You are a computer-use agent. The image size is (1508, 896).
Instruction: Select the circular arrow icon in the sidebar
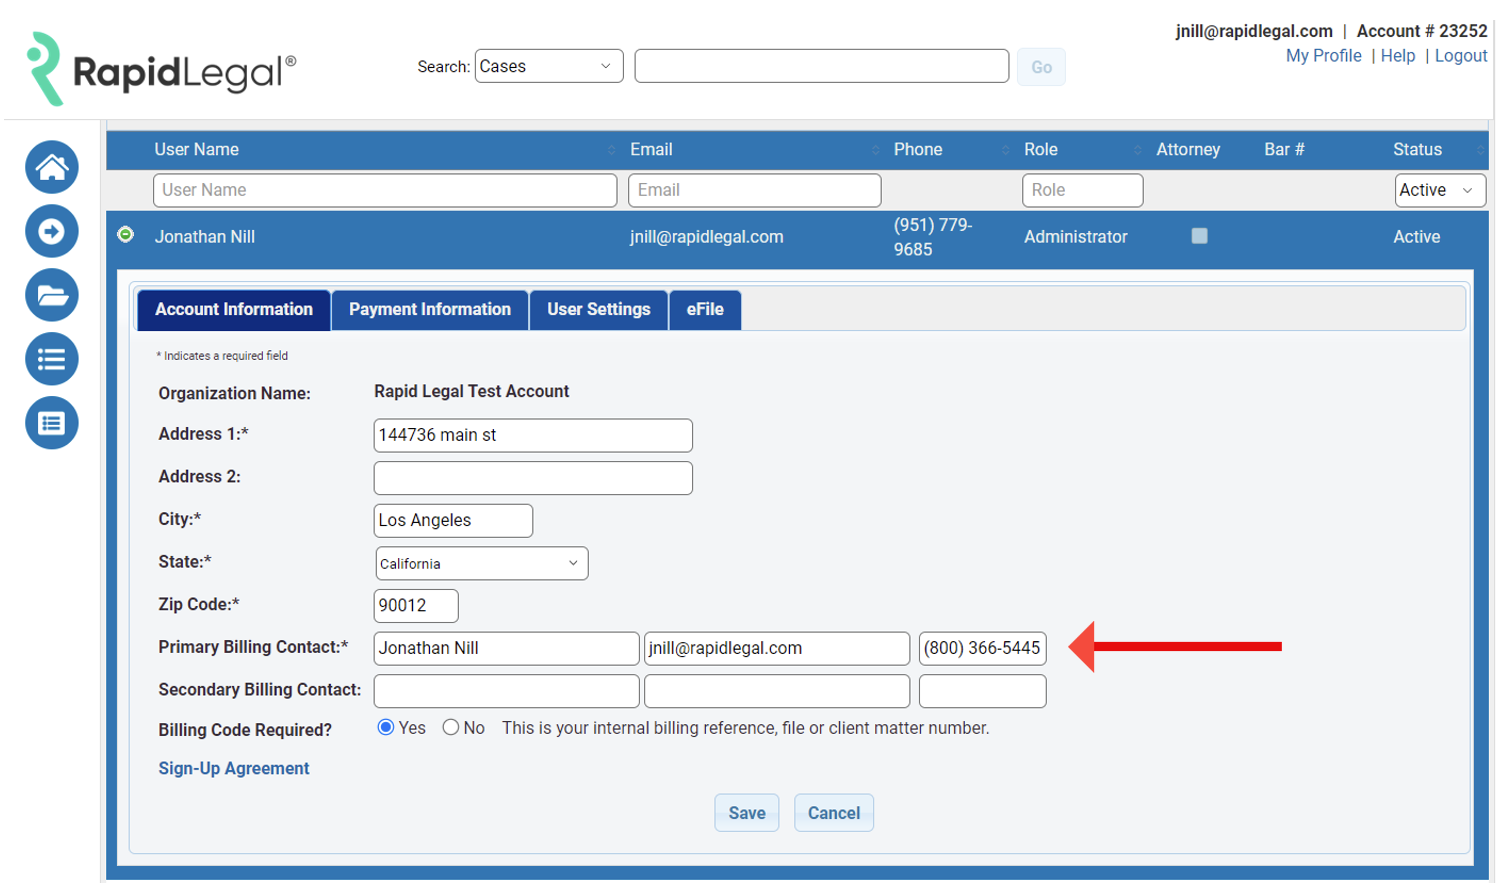click(51, 231)
